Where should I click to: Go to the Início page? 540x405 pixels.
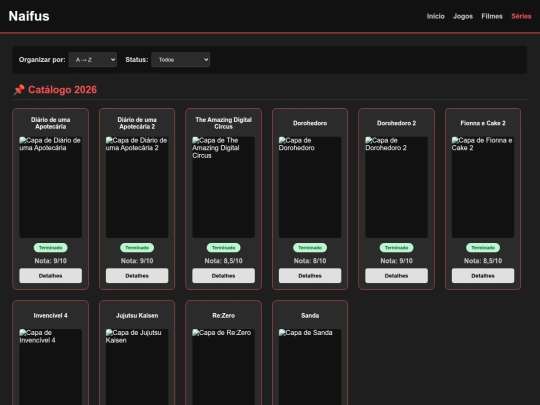click(x=436, y=16)
